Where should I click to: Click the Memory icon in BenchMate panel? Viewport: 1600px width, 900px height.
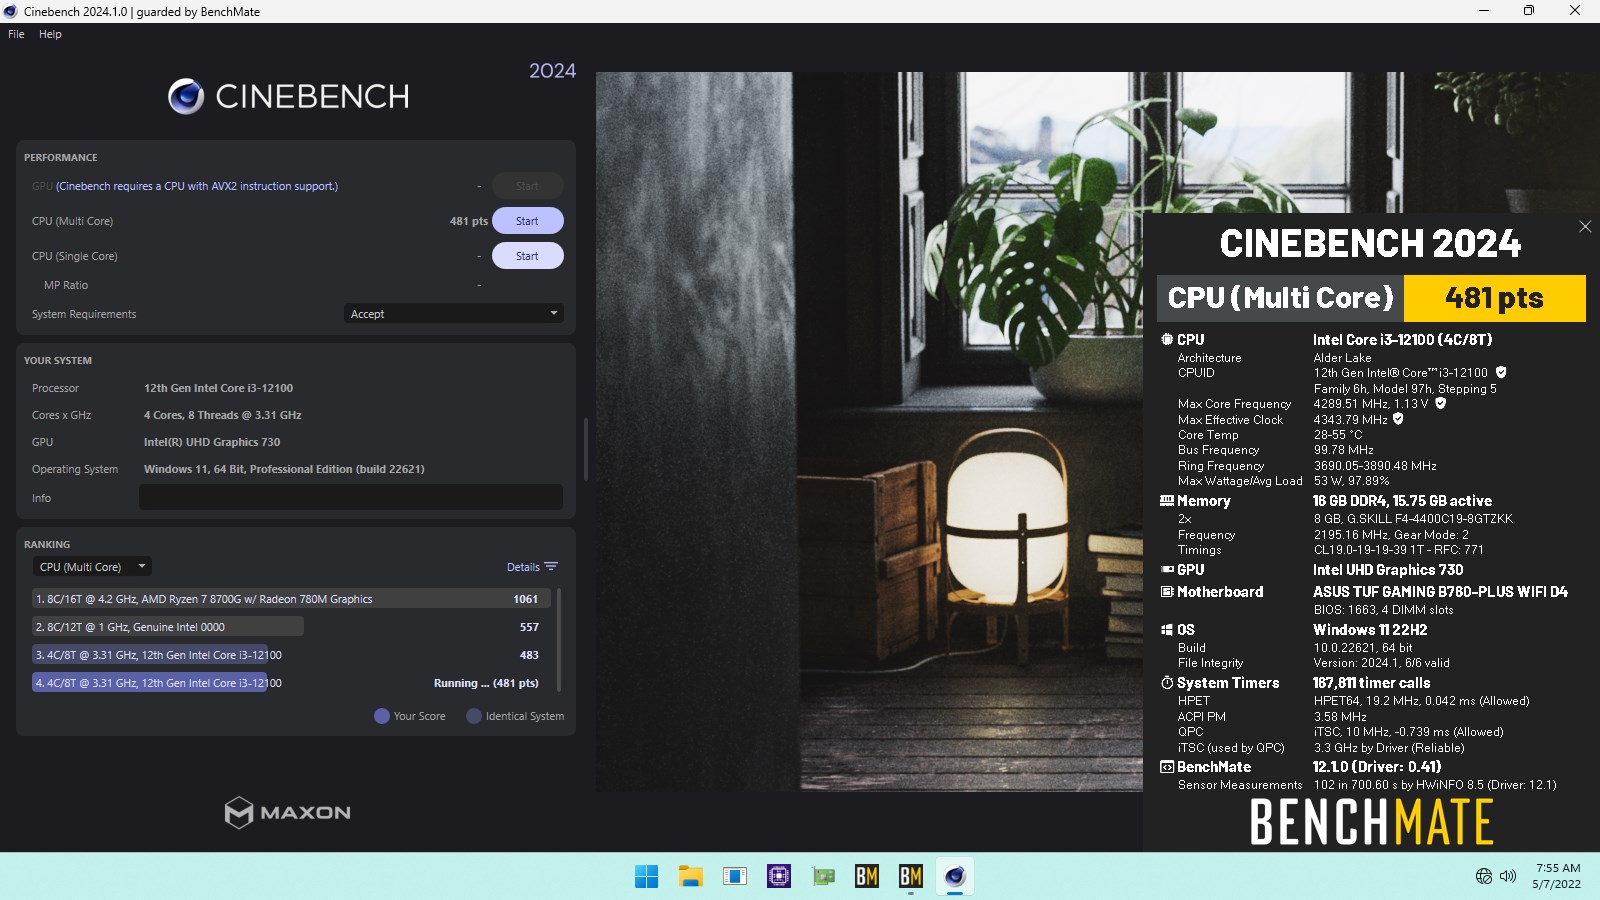click(x=1166, y=500)
